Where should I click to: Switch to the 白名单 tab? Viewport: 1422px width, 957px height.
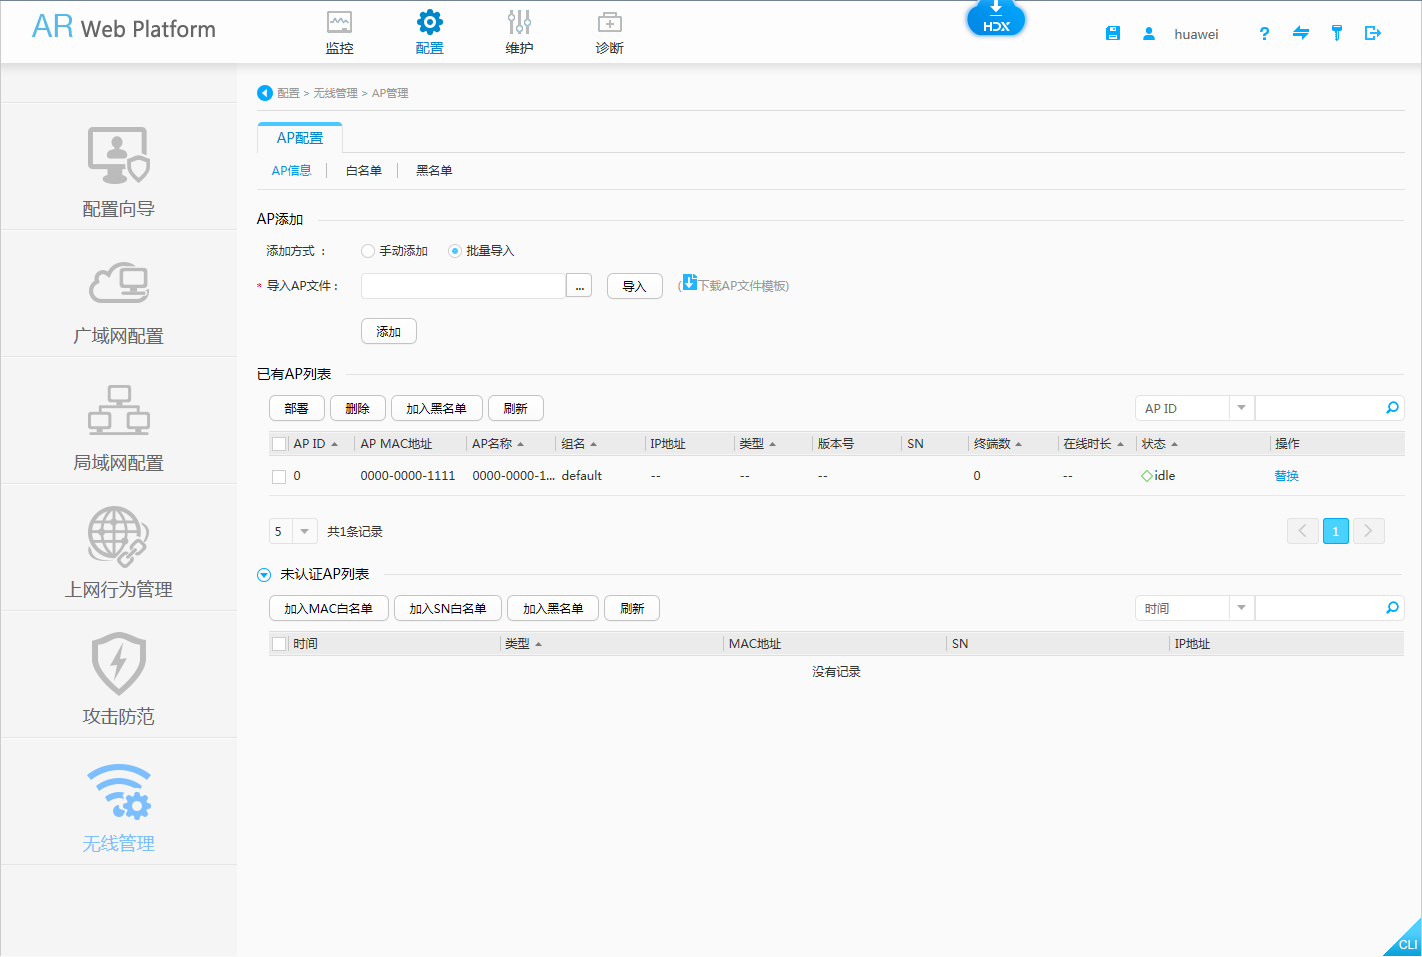[x=363, y=170]
